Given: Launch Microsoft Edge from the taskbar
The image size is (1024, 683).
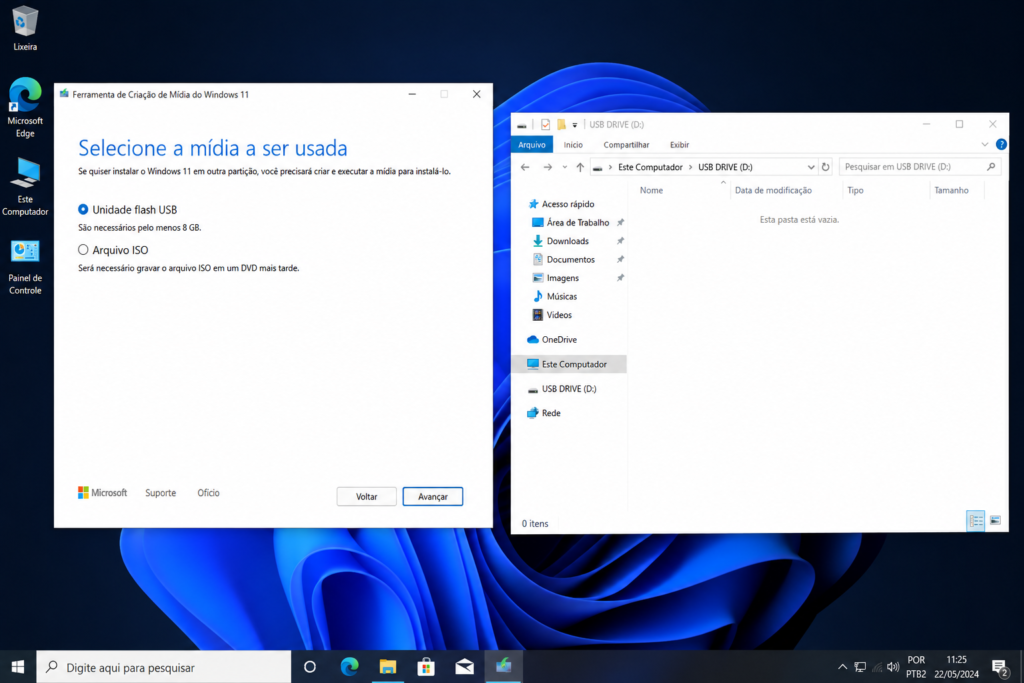Looking at the screenshot, I should (349, 667).
